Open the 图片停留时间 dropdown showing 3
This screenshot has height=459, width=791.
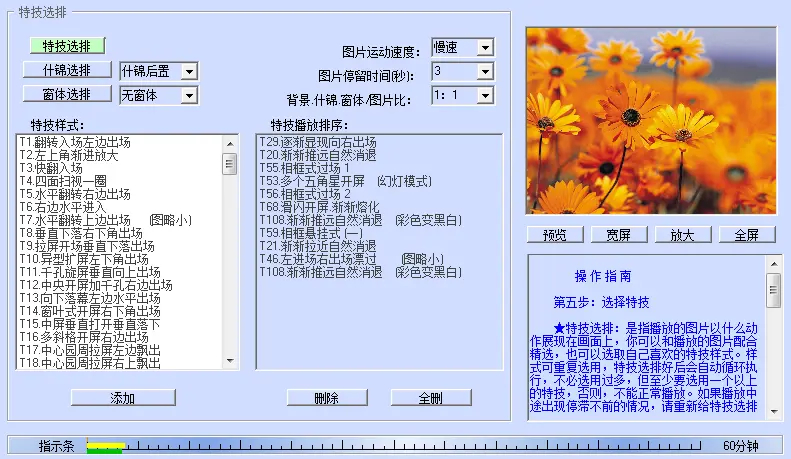pyautogui.click(x=485, y=72)
